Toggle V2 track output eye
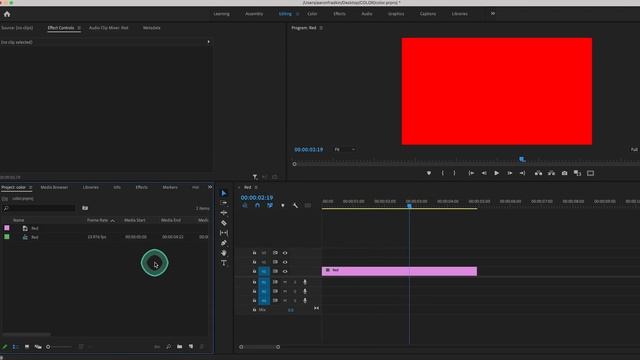 [x=285, y=262]
